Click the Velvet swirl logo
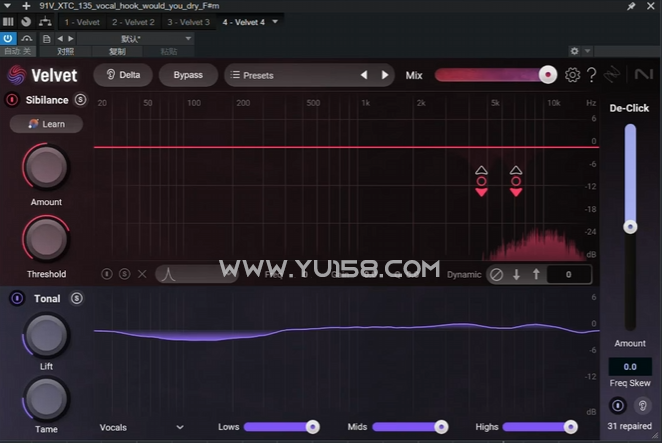Screen dimensions: 662x443 point(16,75)
